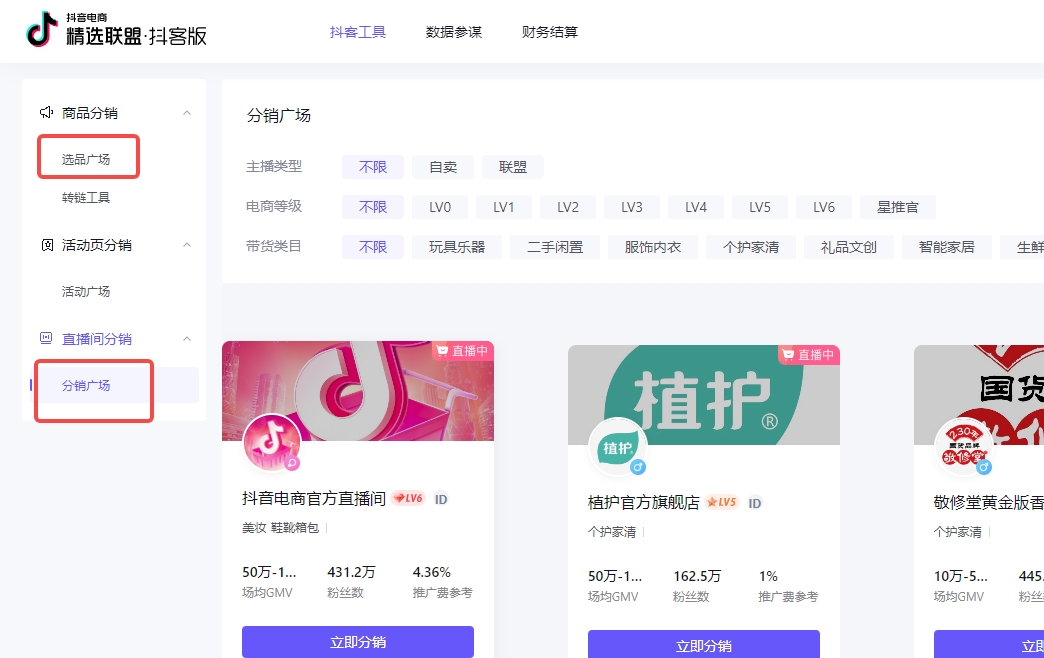Click 个护家清 under 植护官方旗舰店
This screenshot has width=1044, height=658.
pyautogui.click(x=612, y=531)
